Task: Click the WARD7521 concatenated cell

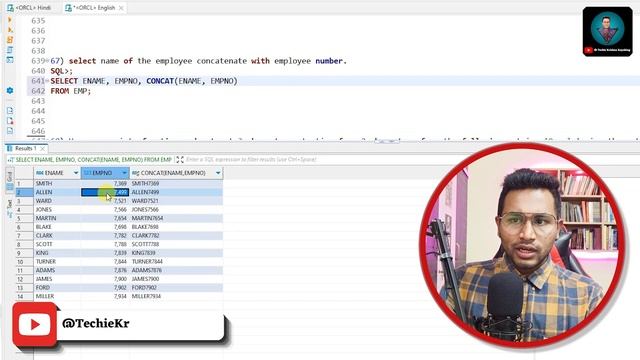Action: point(176,201)
